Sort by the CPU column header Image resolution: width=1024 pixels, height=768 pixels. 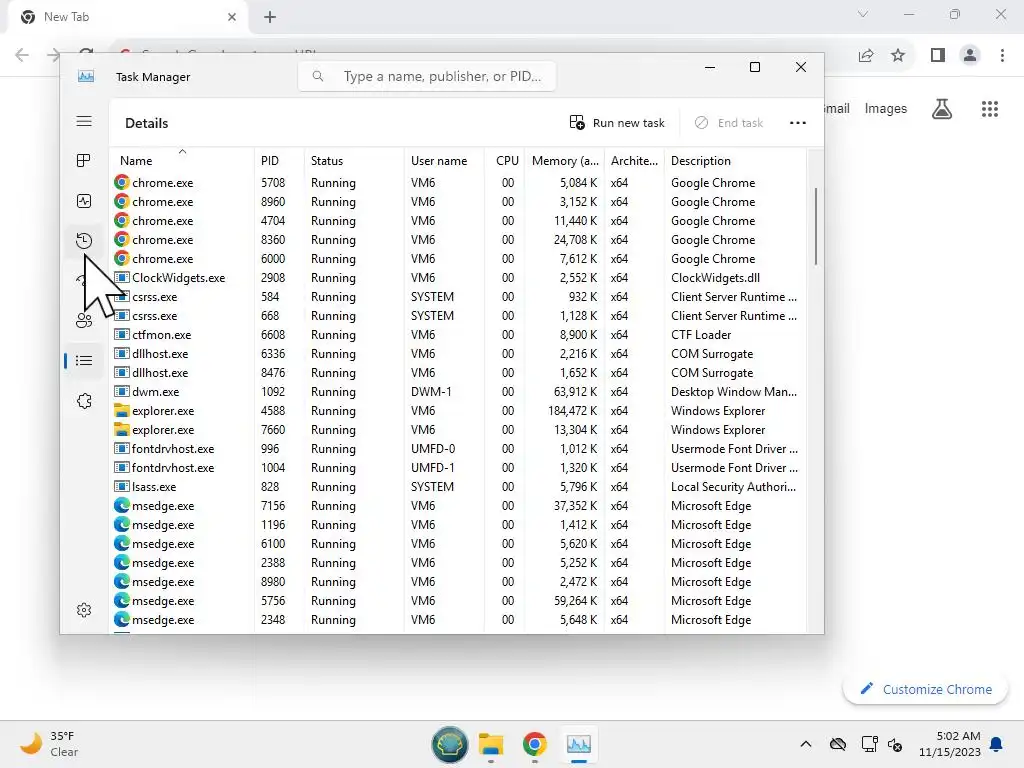pyautogui.click(x=505, y=161)
